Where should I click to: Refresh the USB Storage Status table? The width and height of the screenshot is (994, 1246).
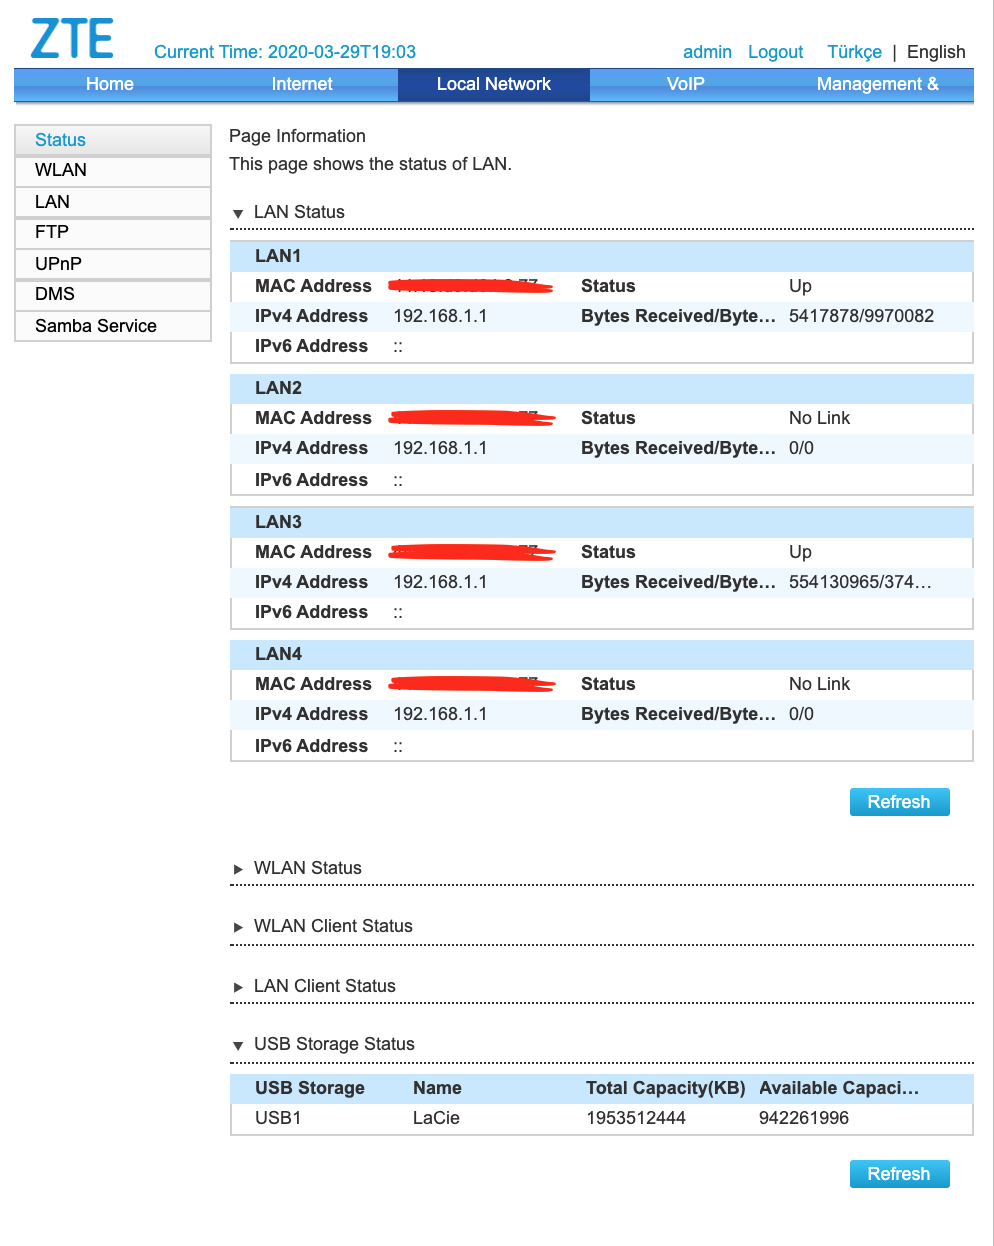click(899, 1174)
